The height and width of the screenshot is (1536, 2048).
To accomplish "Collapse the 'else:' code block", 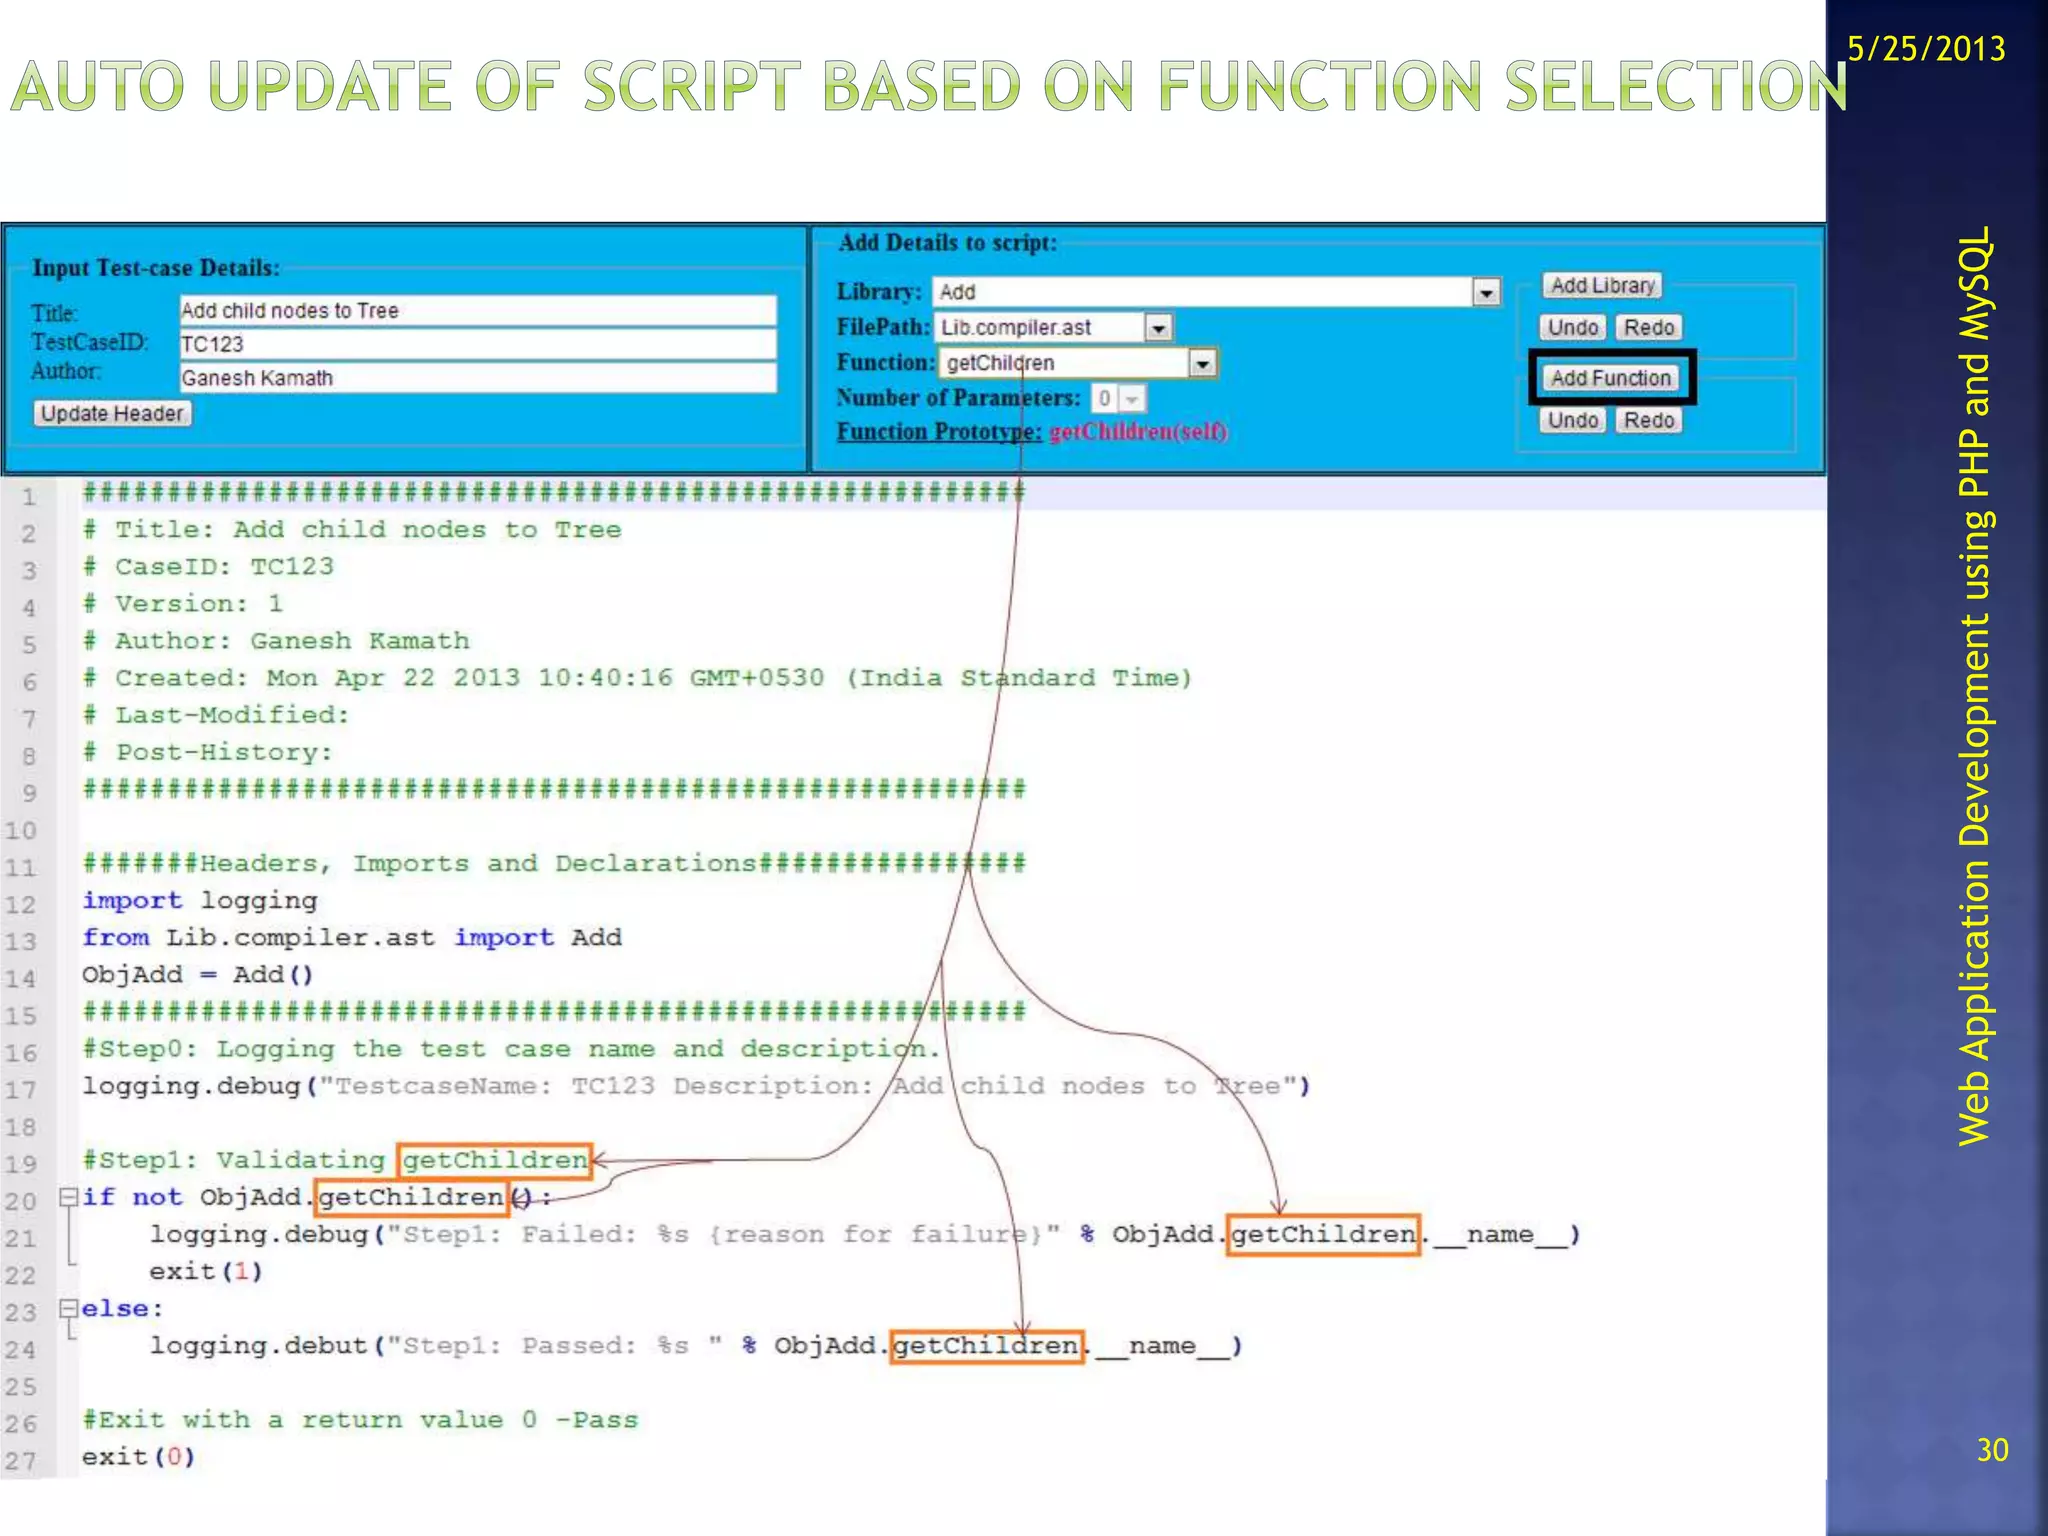I will [68, 1308].
